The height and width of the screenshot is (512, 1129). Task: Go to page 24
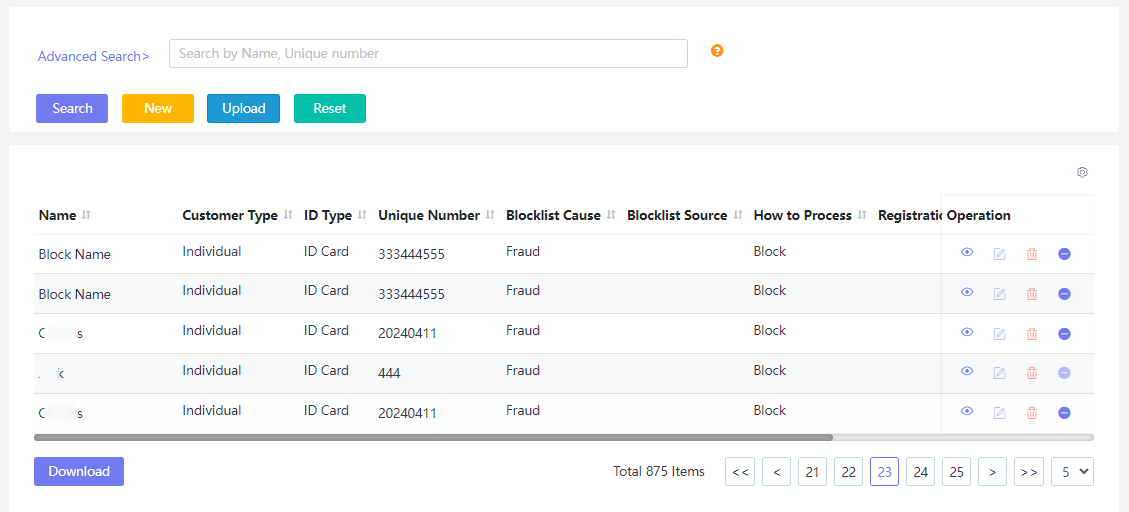[920, 472]
